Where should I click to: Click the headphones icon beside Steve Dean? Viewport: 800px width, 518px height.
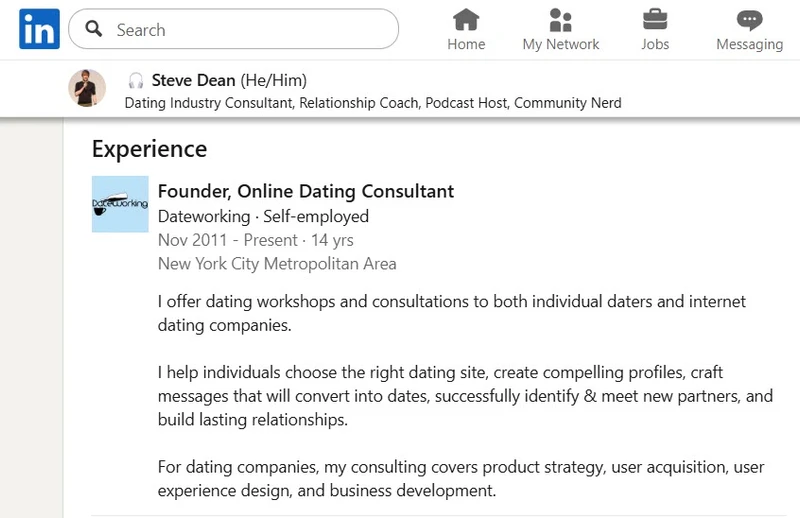[x=136, y=81]
